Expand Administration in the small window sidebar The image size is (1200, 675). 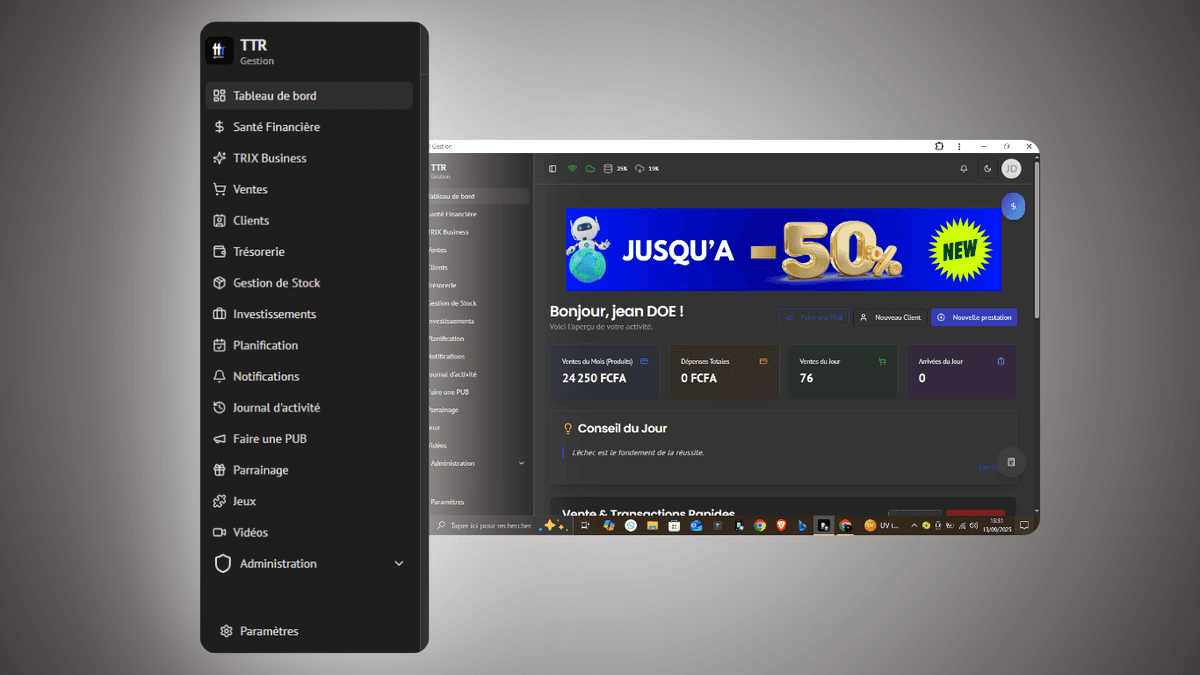click(521, 463)
